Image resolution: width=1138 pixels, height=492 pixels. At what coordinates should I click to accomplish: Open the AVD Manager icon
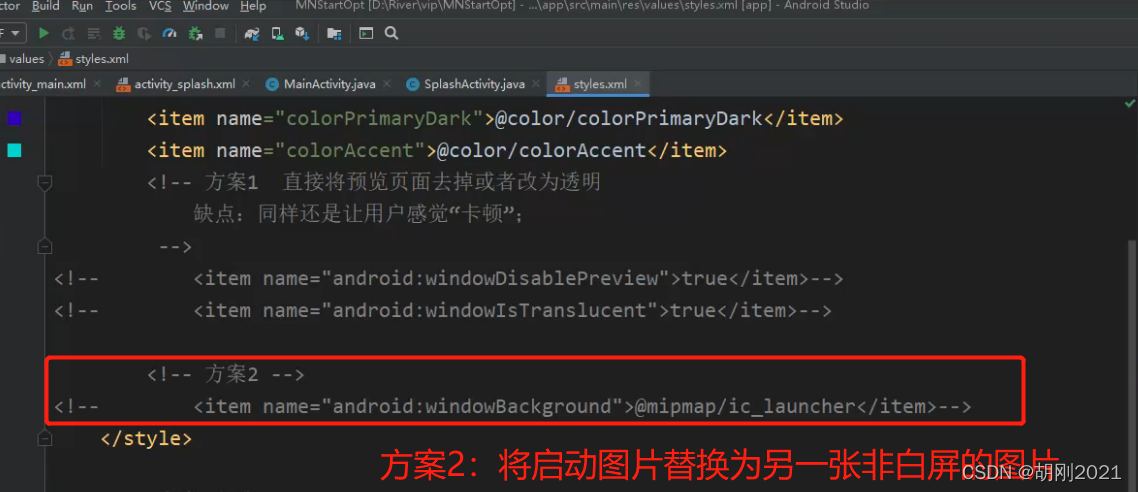tap(277, 33)
